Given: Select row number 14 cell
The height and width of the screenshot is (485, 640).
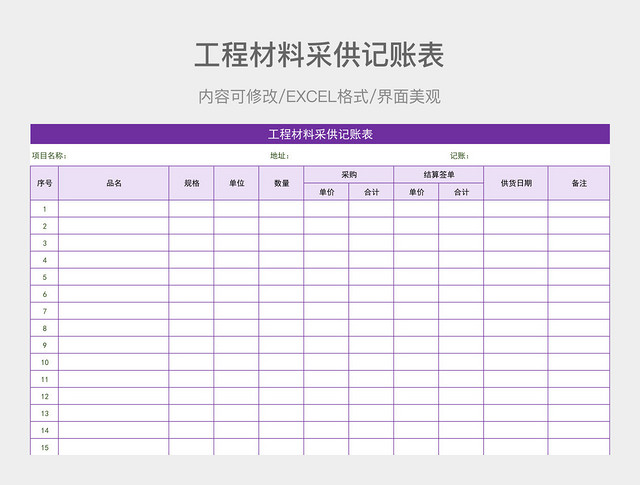Looking at the screenshot, I should 44,430.
